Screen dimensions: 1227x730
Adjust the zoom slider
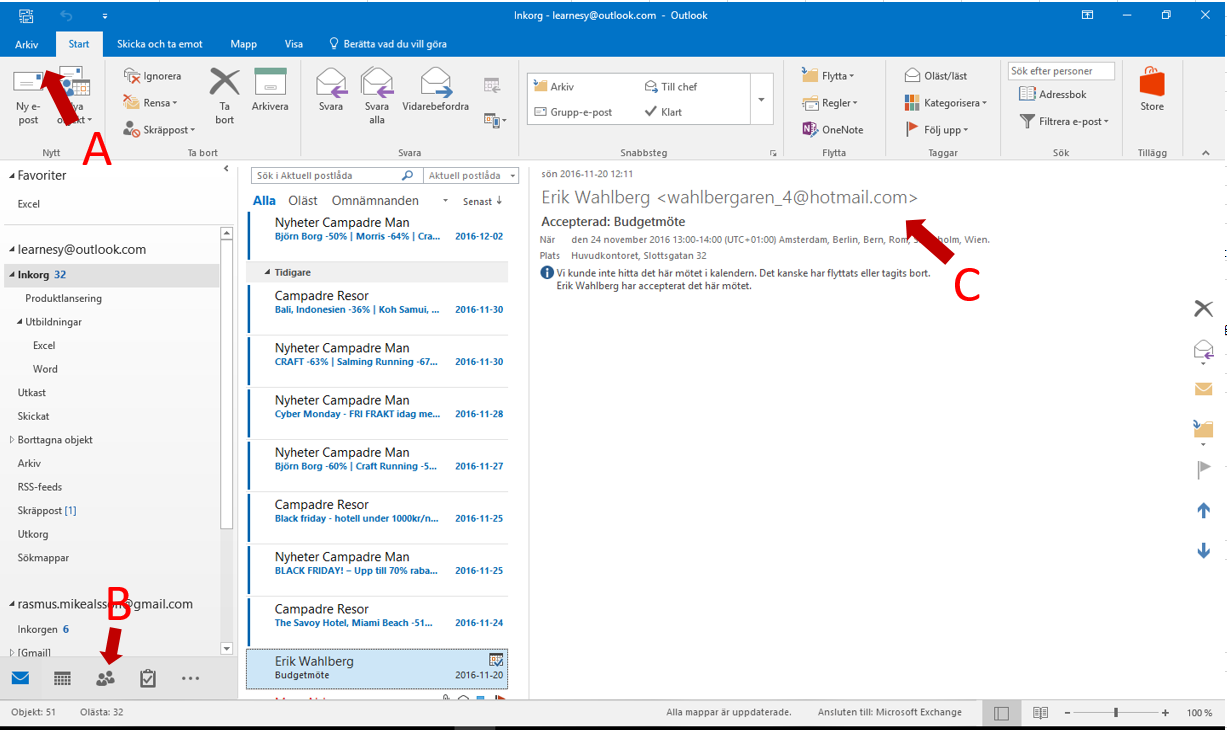1116,713
